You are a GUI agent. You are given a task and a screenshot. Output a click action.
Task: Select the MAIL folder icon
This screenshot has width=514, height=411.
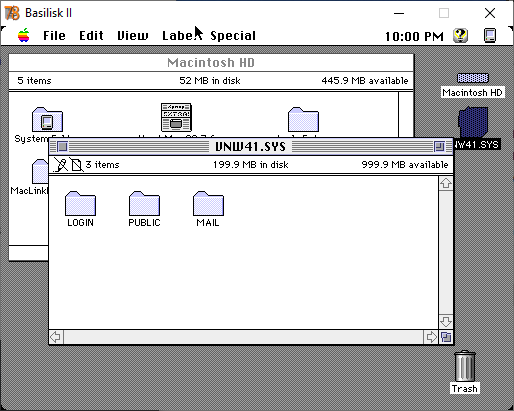pos(208,203)
